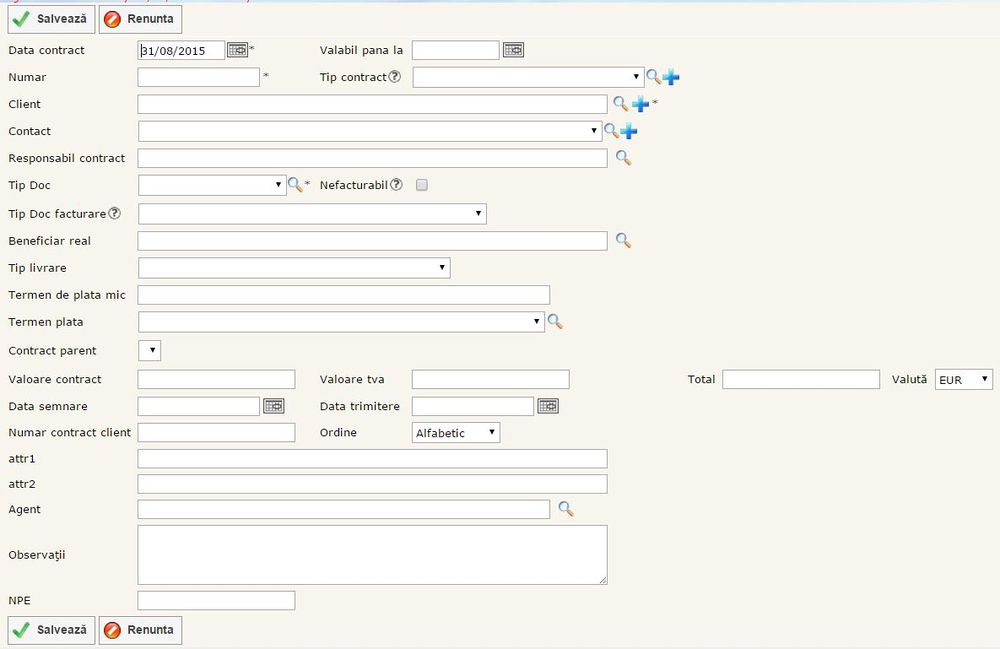1000x649 pixels.
Task: Focus the Numar input field
Action: click(x=199, y=77)
